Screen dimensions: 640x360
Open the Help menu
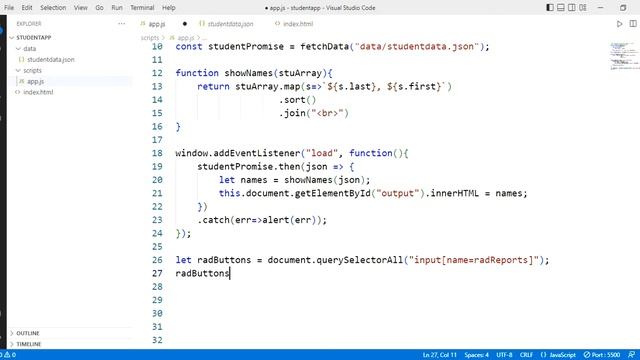(169, 7)
